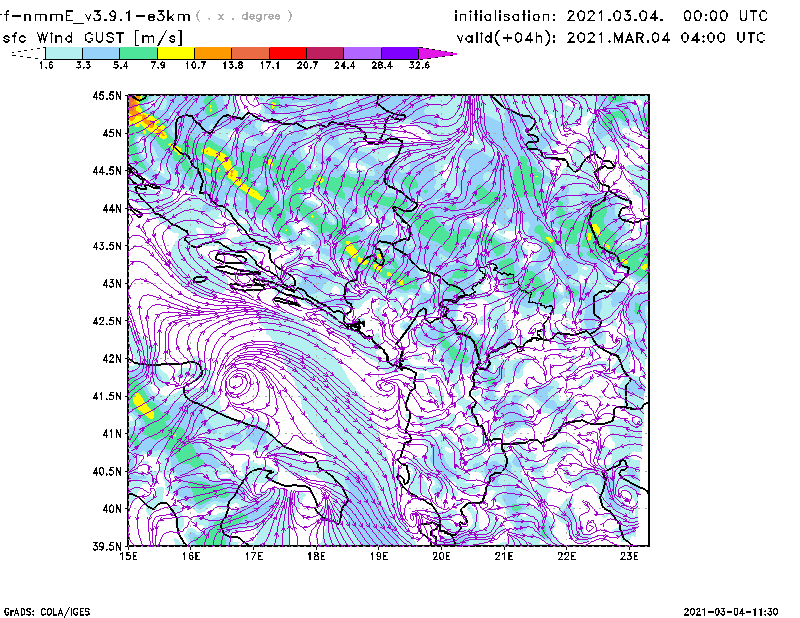The width and height of the screenshot is (800, 618).
Task: Click the 23E longitude label
Action: pyautogui.click(x=629, y=556)
